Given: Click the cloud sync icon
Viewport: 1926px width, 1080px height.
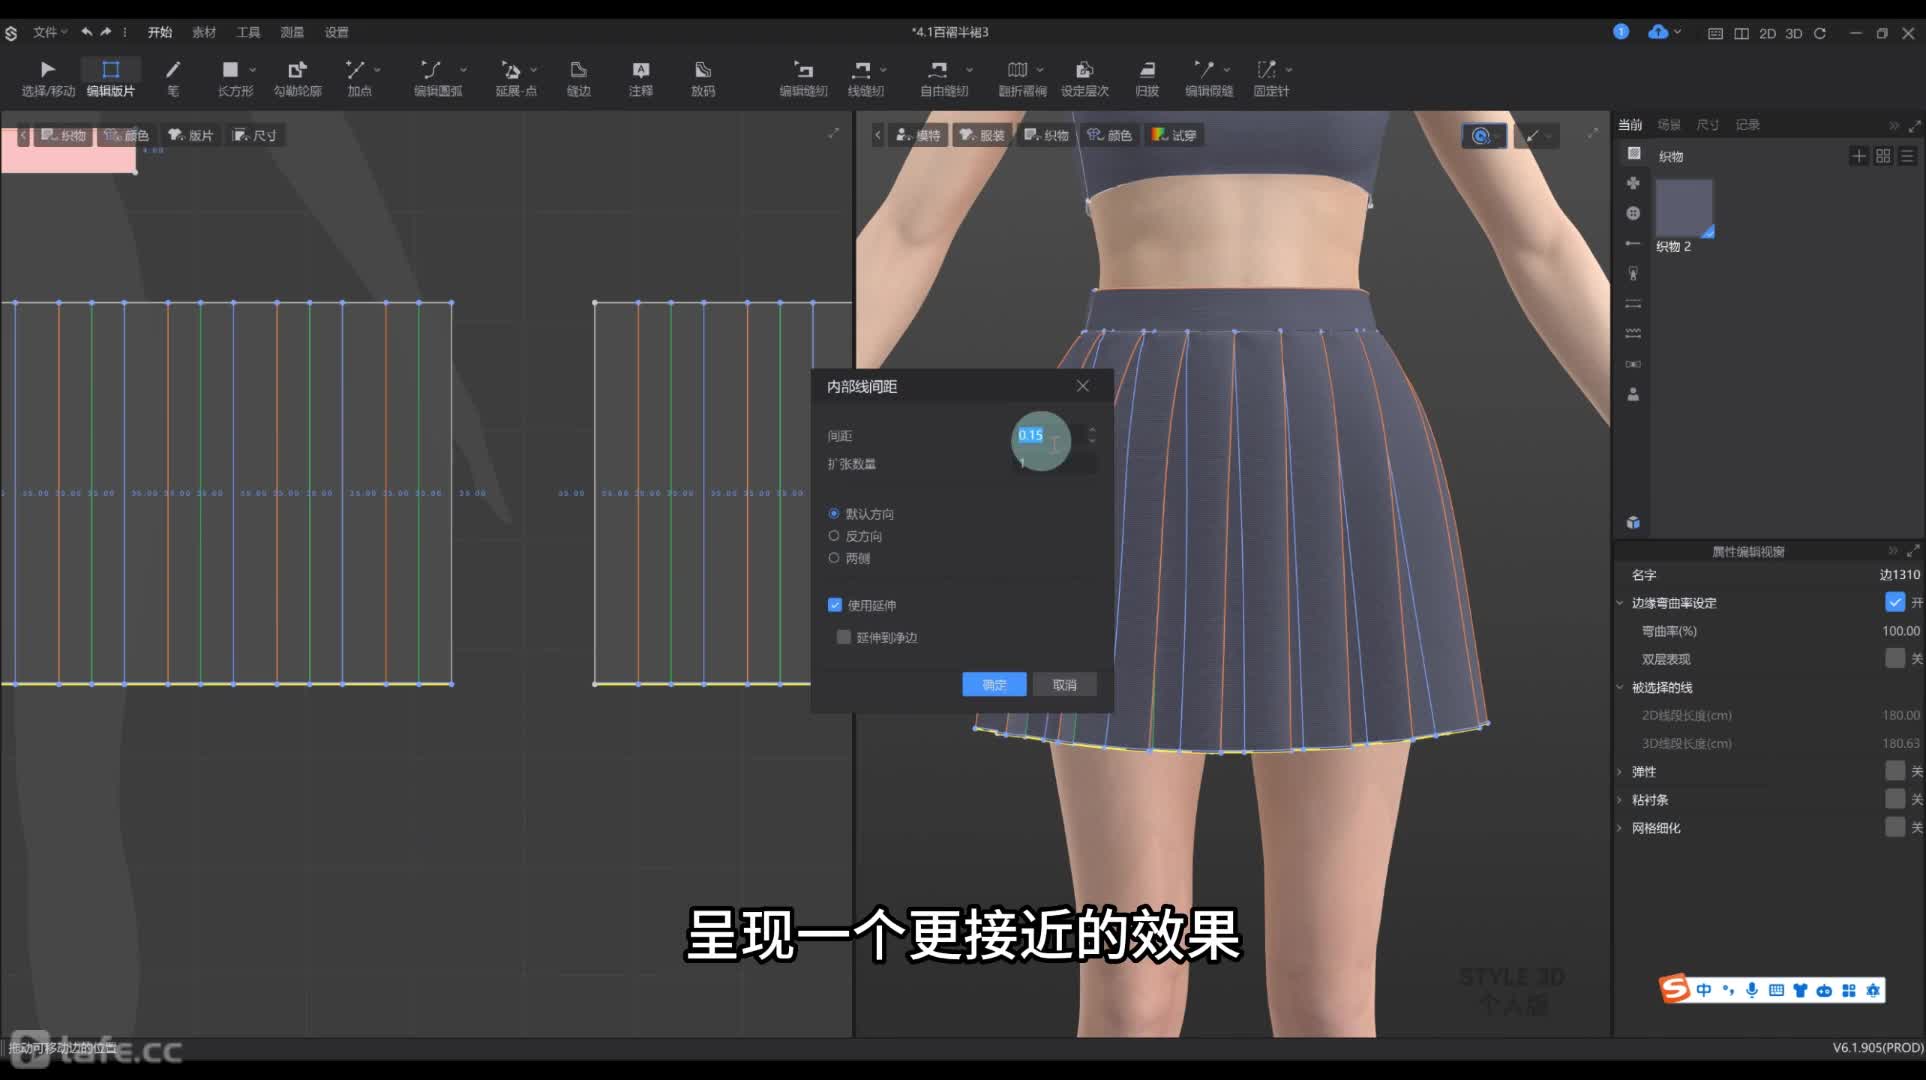Looking at the screenshot, I should [1658, 32].
